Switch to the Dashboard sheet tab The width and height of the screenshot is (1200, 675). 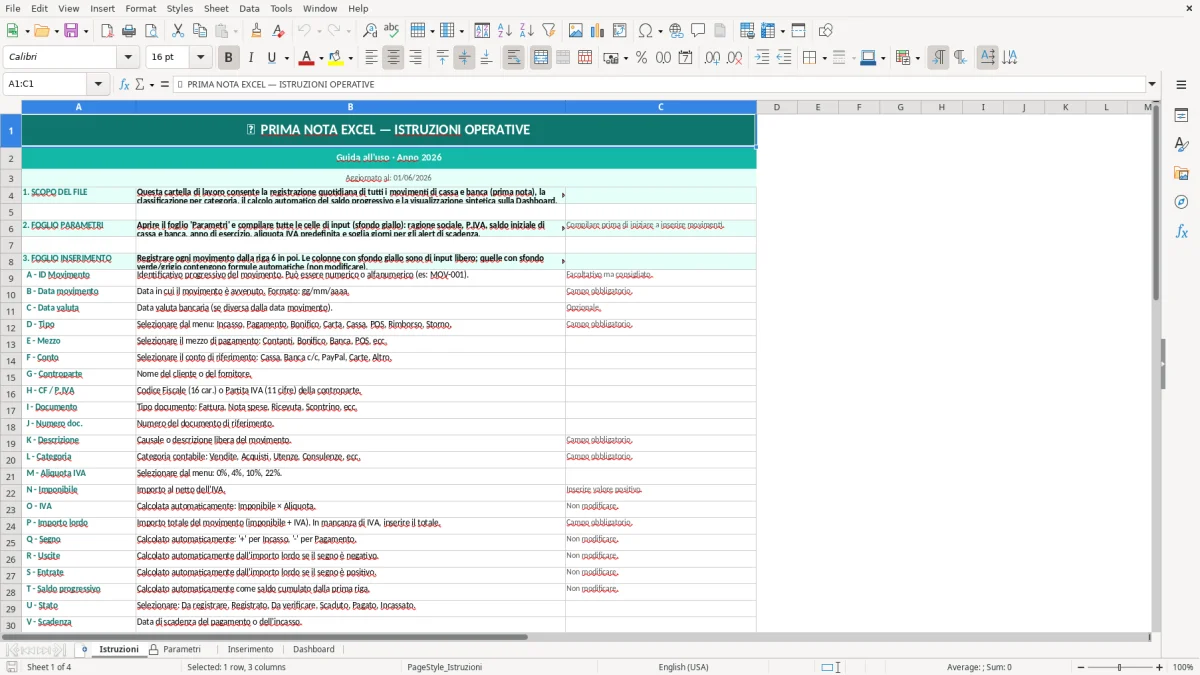313,649
